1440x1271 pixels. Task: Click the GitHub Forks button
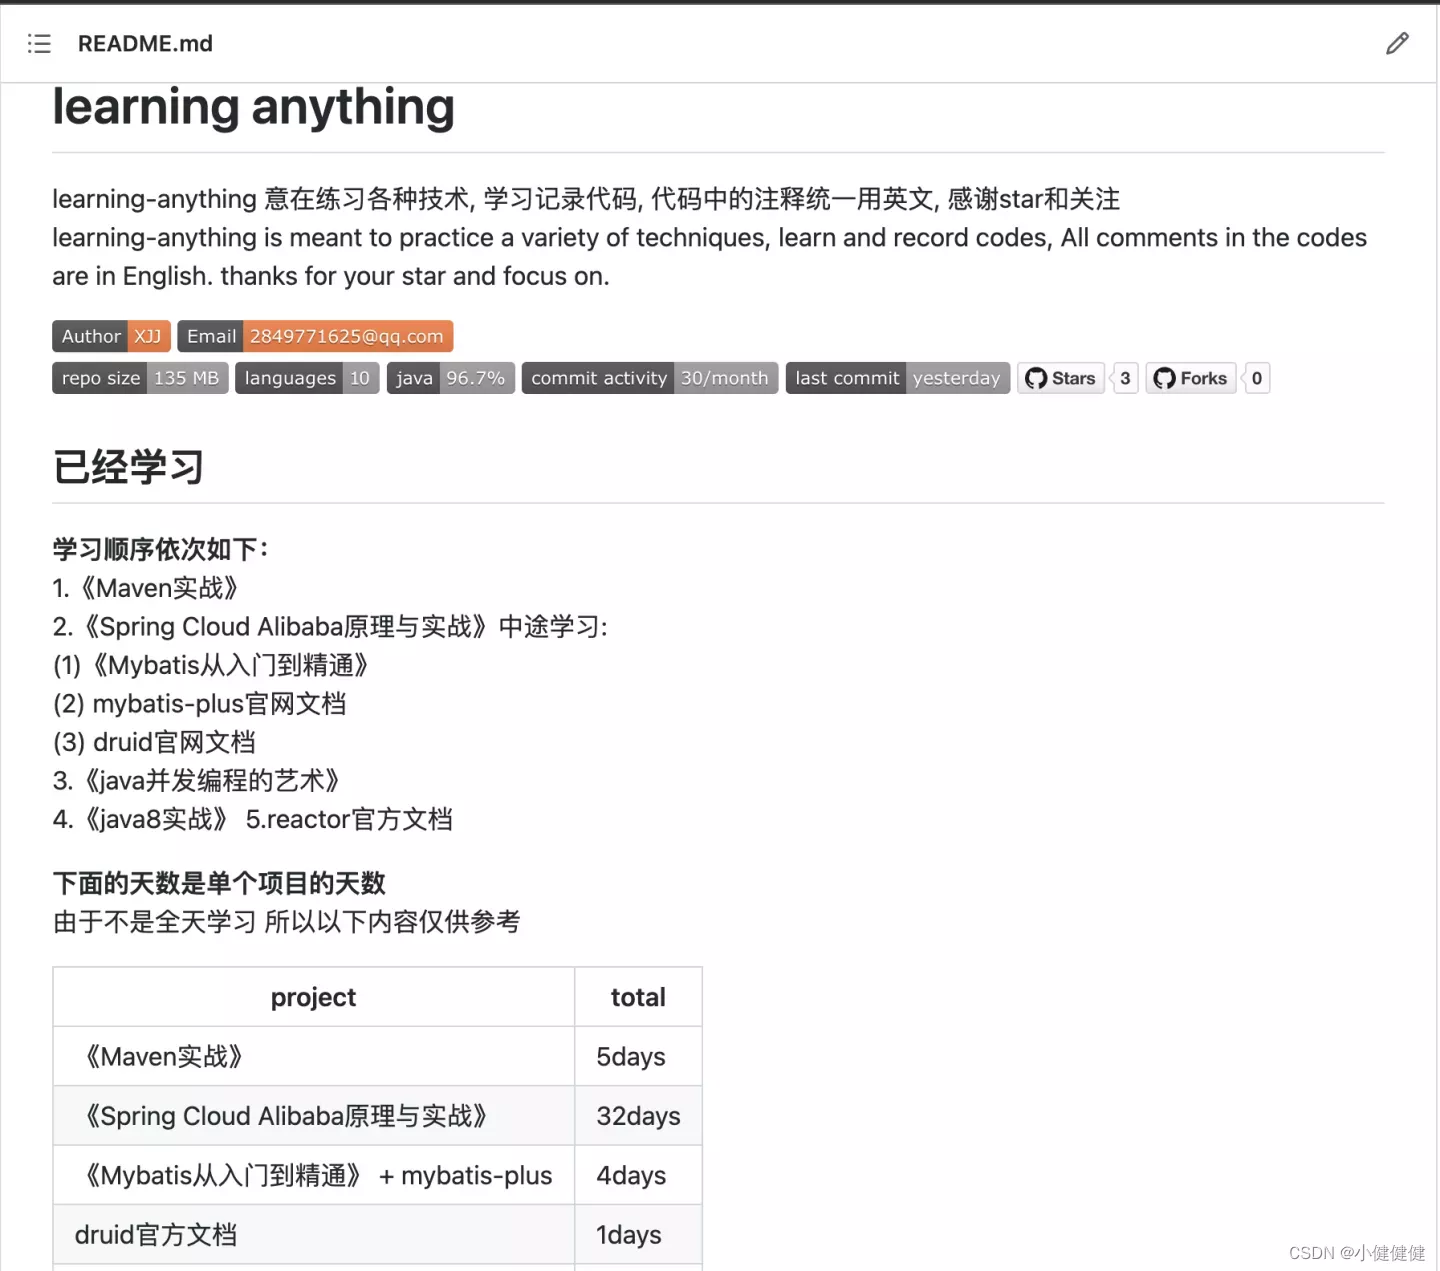(x=1191, y=378)
